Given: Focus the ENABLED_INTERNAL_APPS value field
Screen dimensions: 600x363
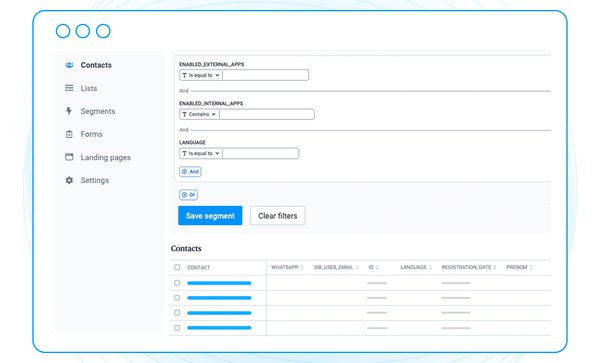Looking at the screenshot, I should pyautogui.click(x=267, y=114).
